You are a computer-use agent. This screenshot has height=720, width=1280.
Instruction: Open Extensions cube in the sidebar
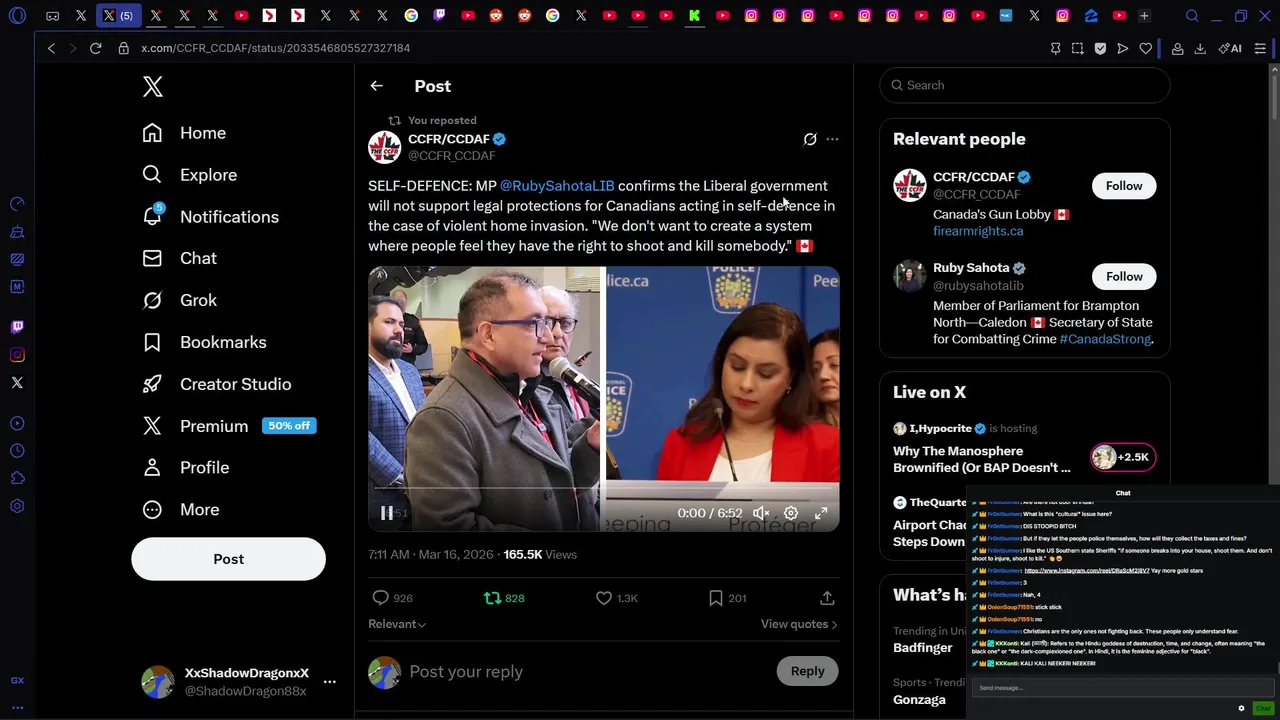[17, 479]
